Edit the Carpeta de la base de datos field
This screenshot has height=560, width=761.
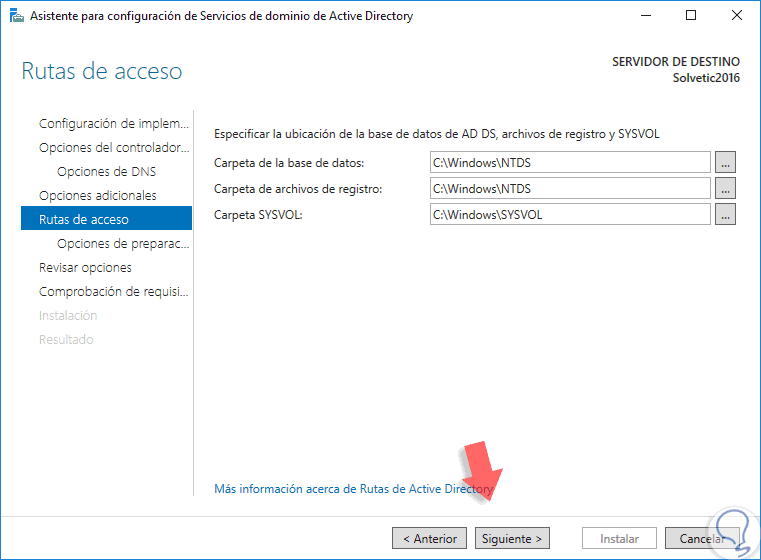click(x=570, y=162)
